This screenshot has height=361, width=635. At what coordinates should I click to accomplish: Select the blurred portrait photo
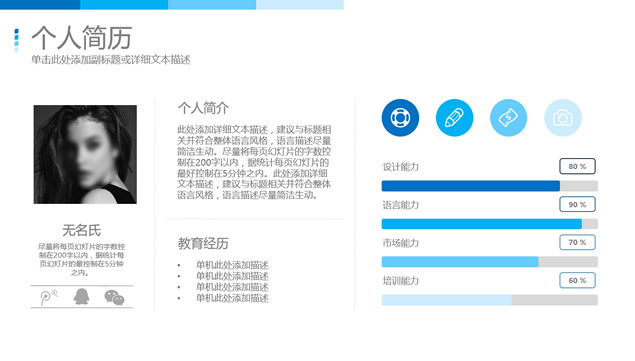coord(85,154)
